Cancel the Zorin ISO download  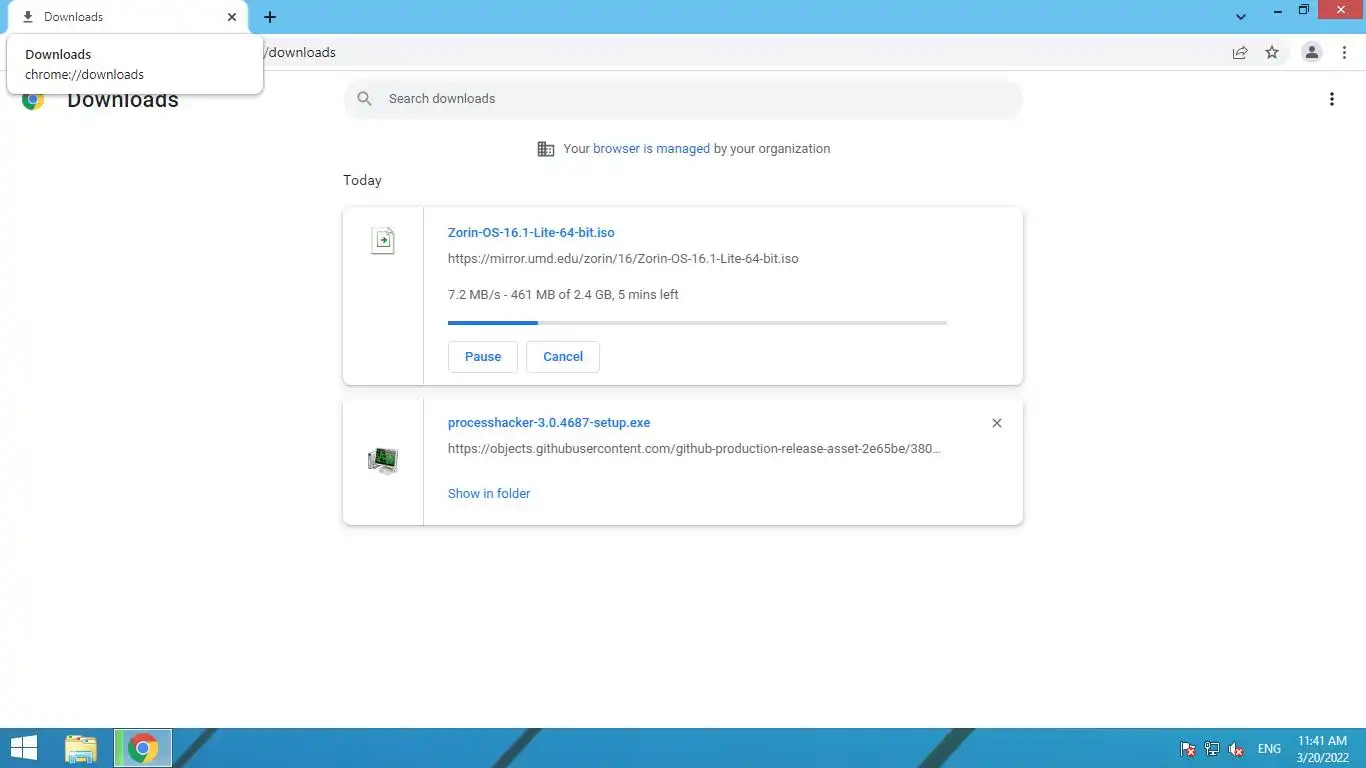[562, 356]
